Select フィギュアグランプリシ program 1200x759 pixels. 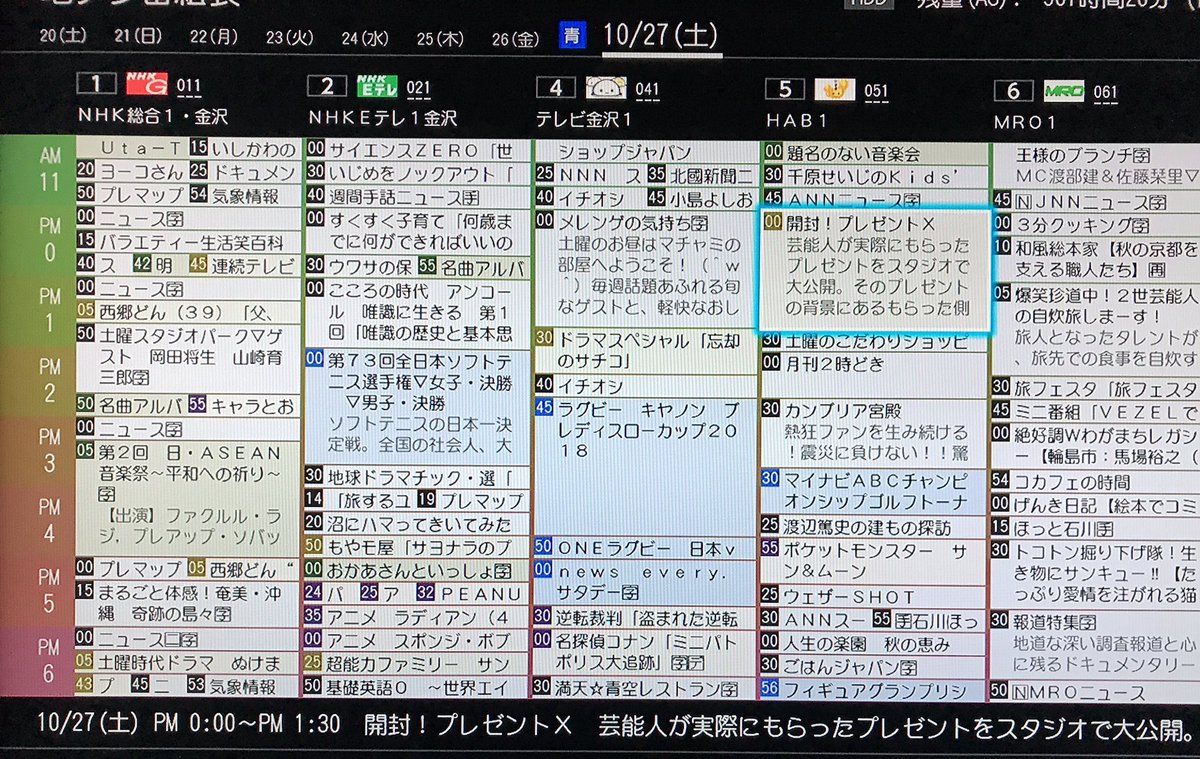(874, 689)
